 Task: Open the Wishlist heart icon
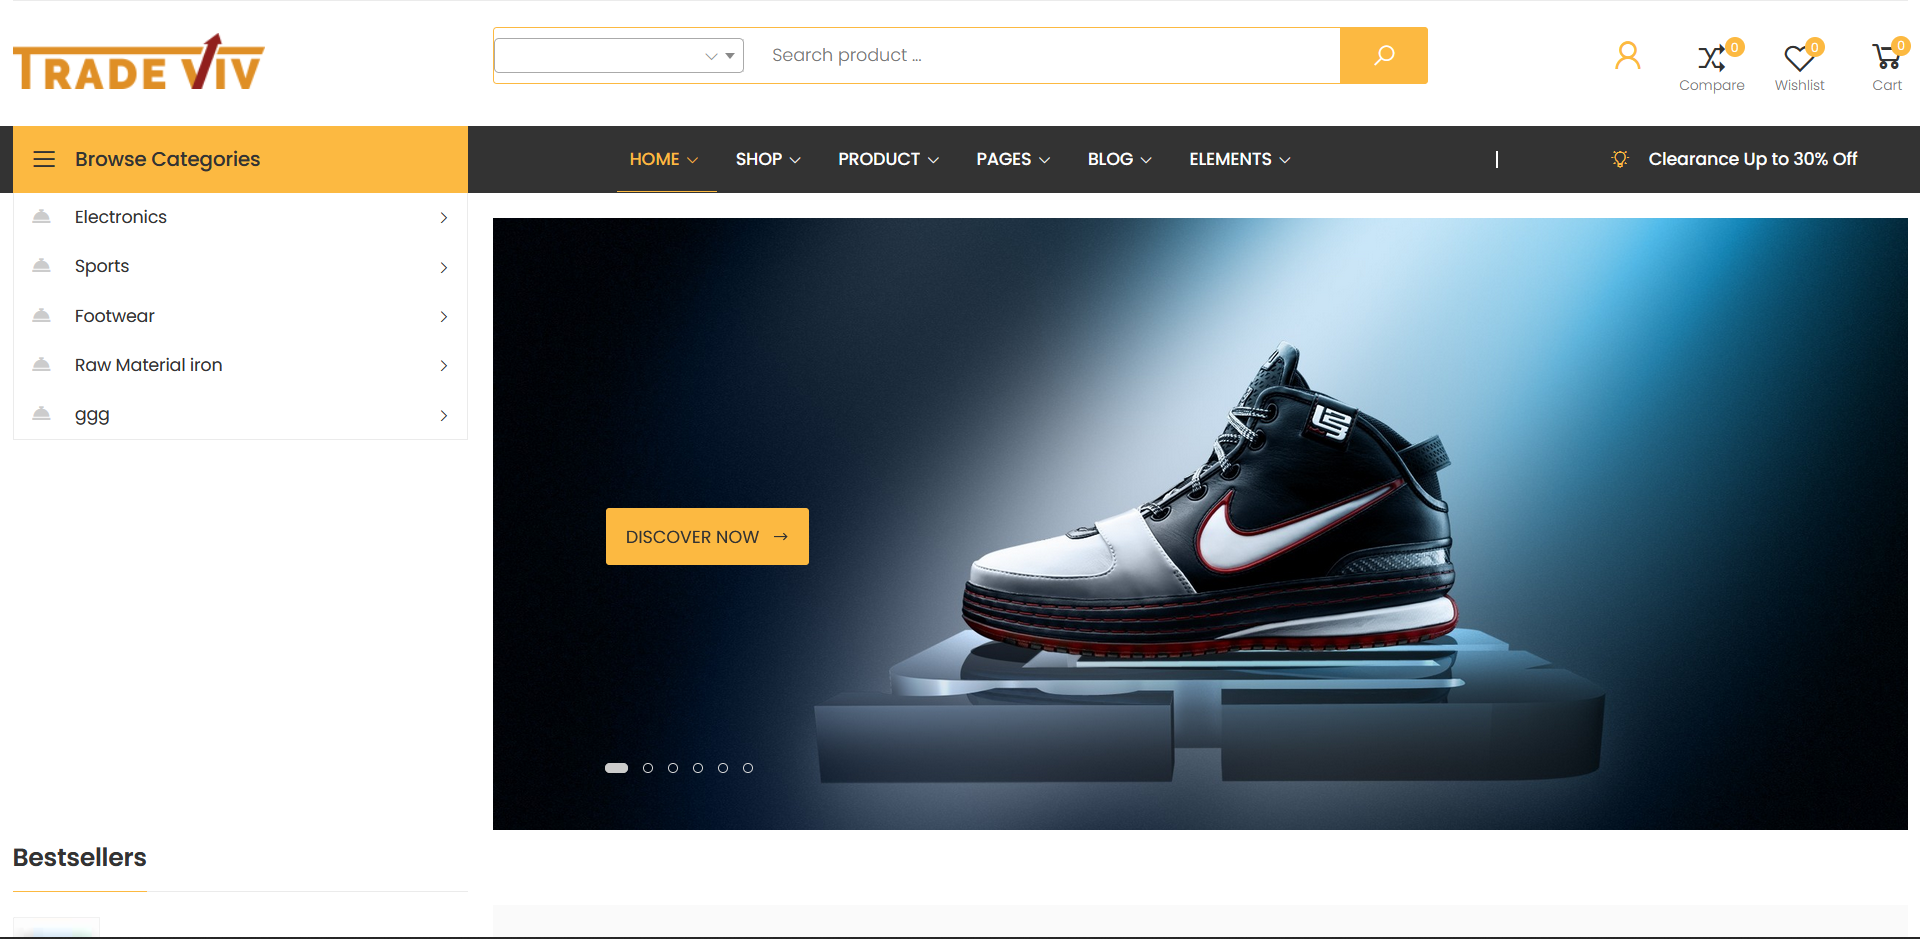point(1799,66)
